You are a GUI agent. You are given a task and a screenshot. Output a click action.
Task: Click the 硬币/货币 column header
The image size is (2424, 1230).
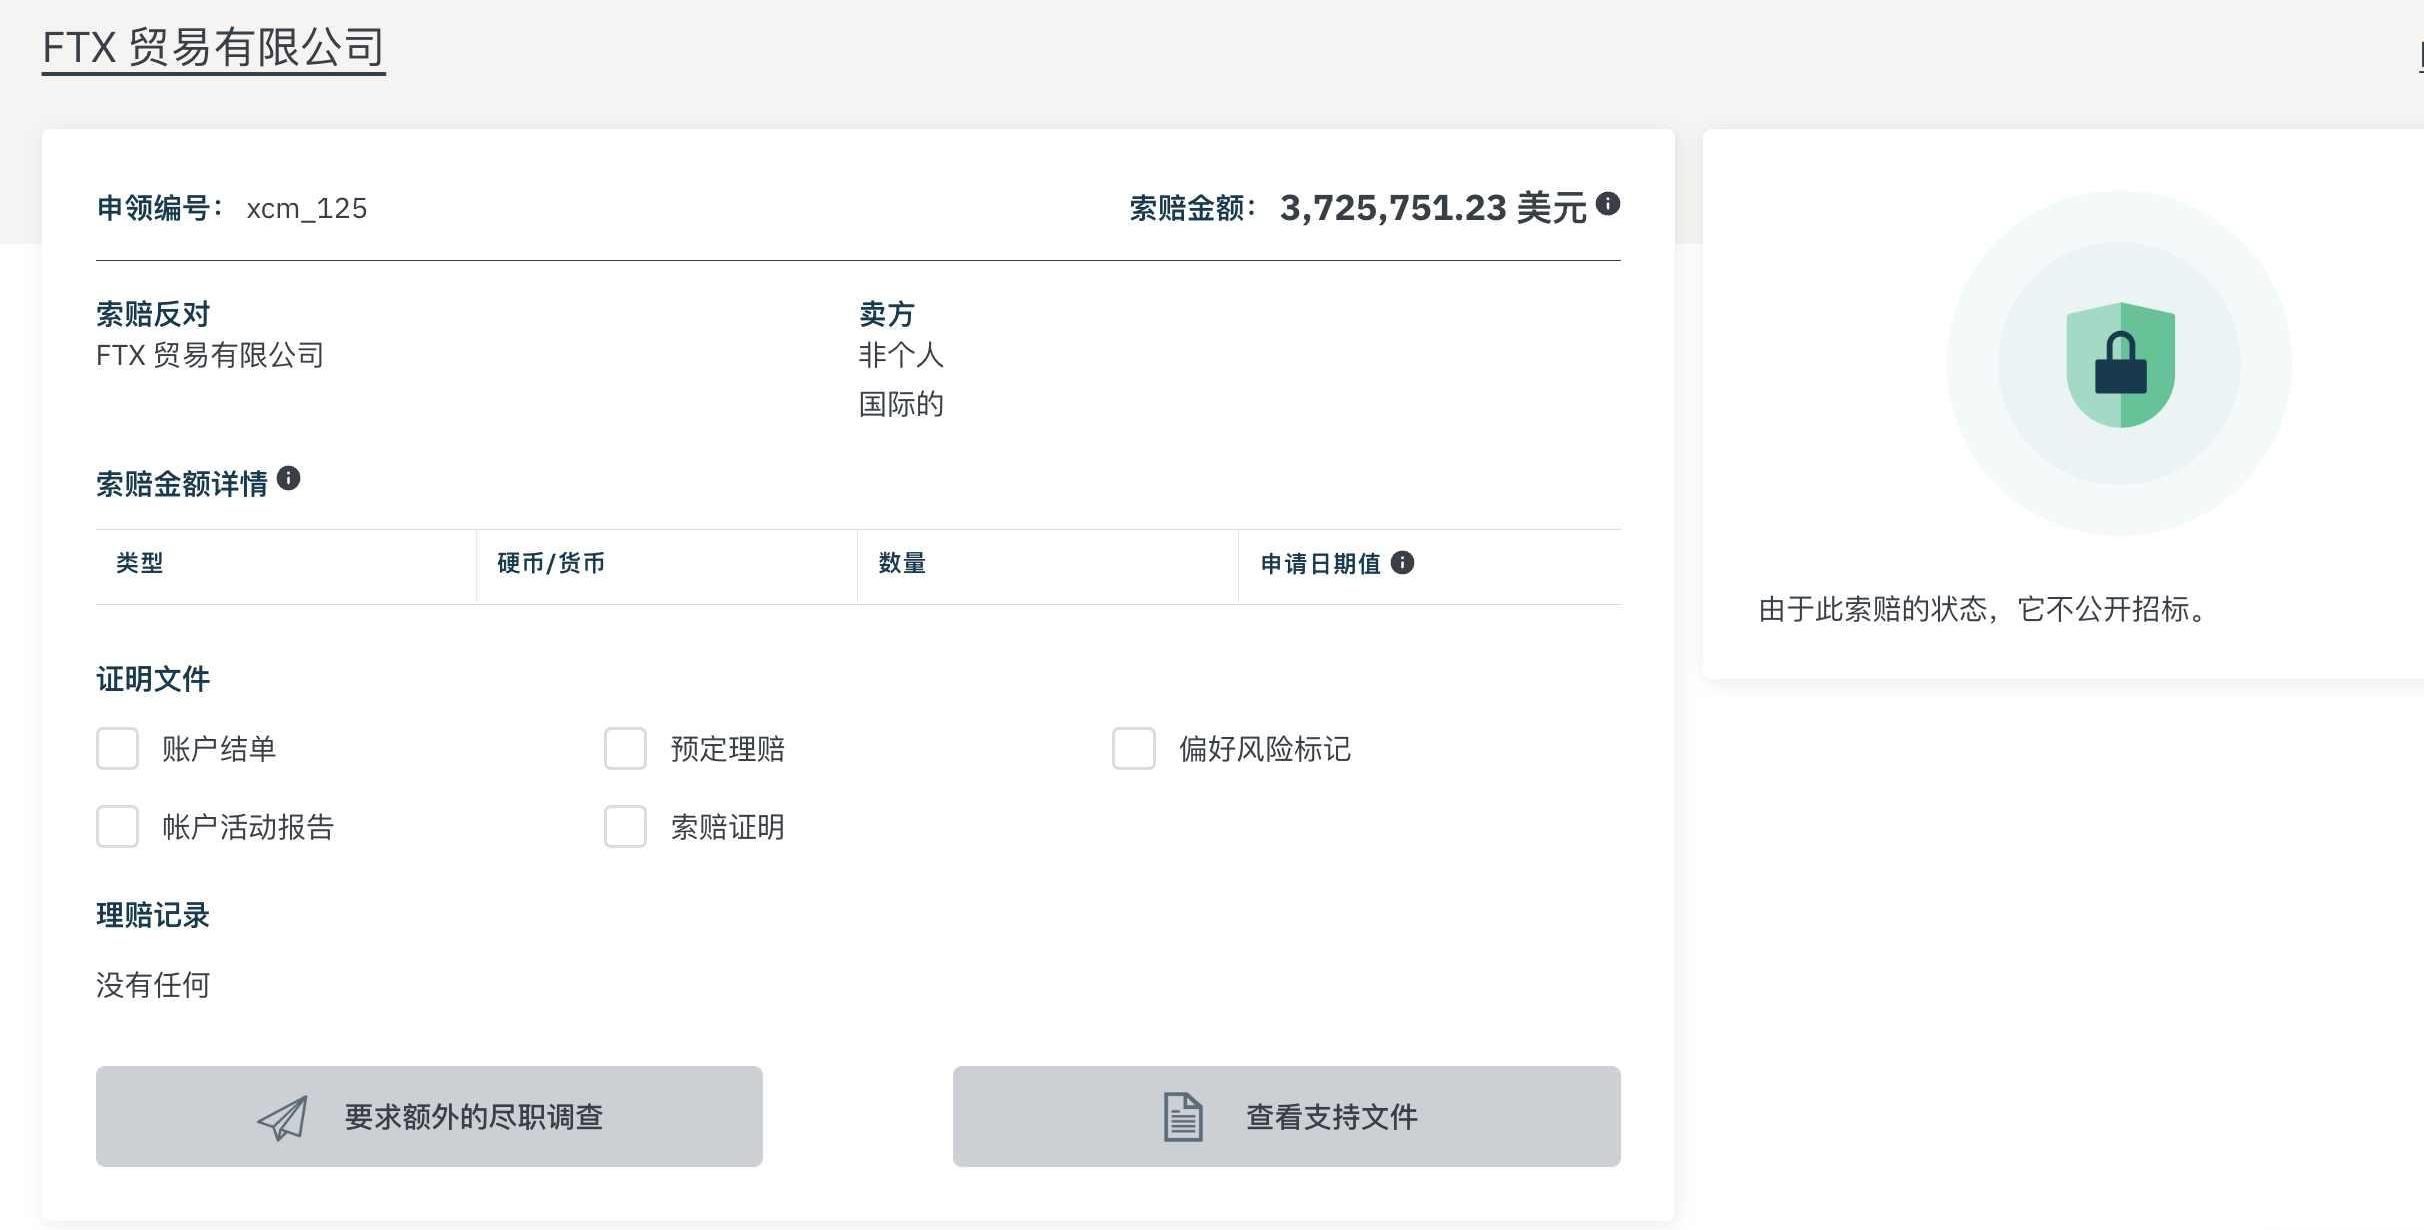click(551, 563)
